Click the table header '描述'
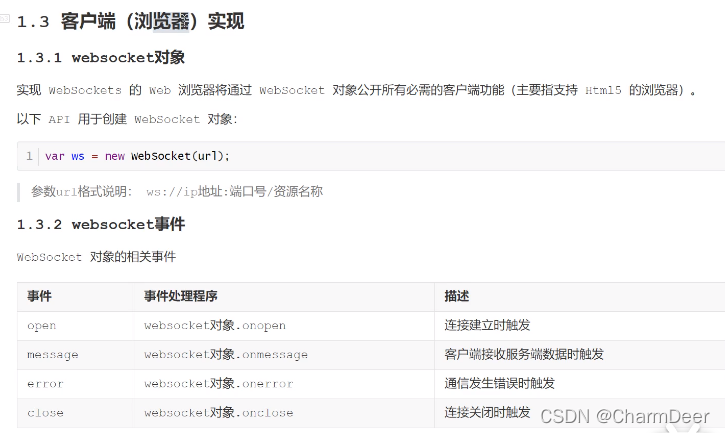Screen dimensions: 725x433 [457, 296]
